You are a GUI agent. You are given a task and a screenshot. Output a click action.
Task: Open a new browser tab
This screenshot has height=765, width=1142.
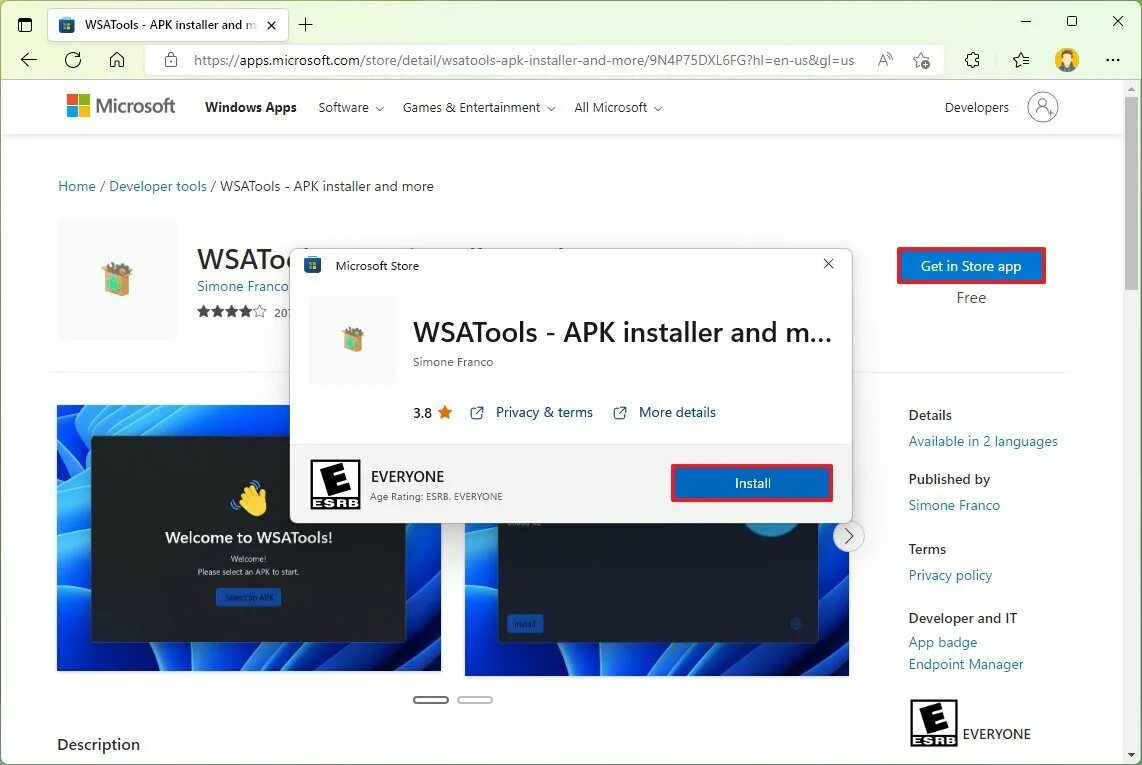(x=306, y=25)
